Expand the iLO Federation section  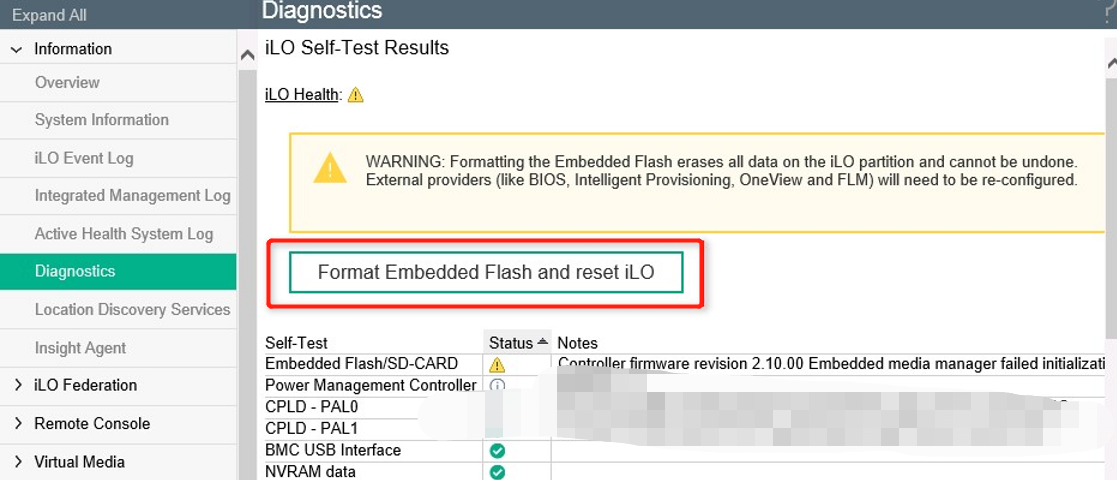(x=18, y=385)
